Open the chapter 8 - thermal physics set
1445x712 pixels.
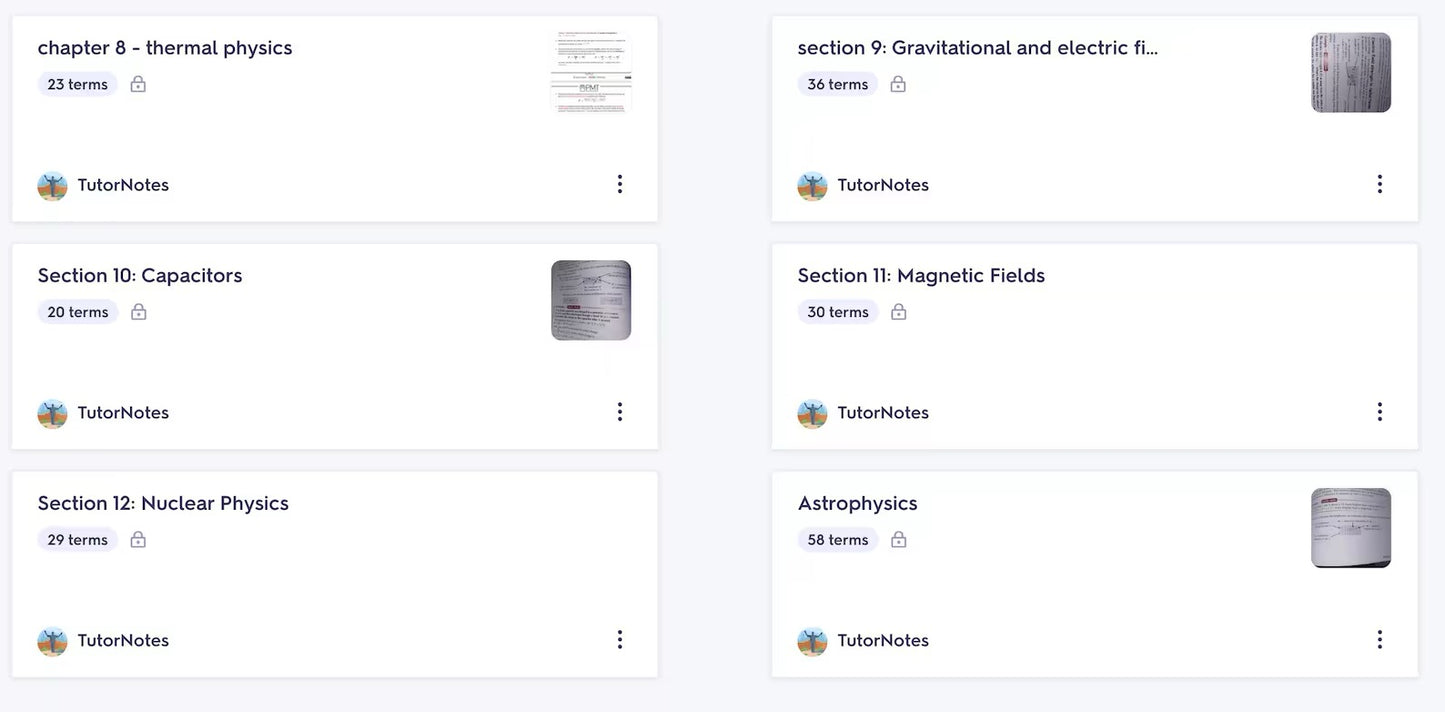tap(165, 48)
